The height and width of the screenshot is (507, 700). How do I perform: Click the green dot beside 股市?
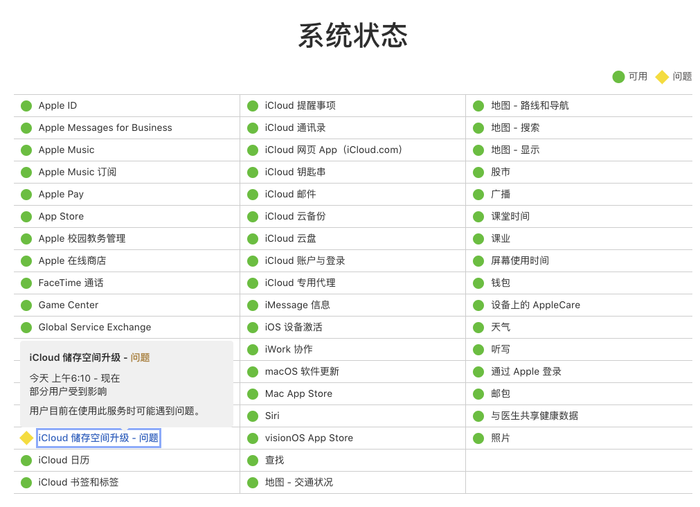(479, 172)
